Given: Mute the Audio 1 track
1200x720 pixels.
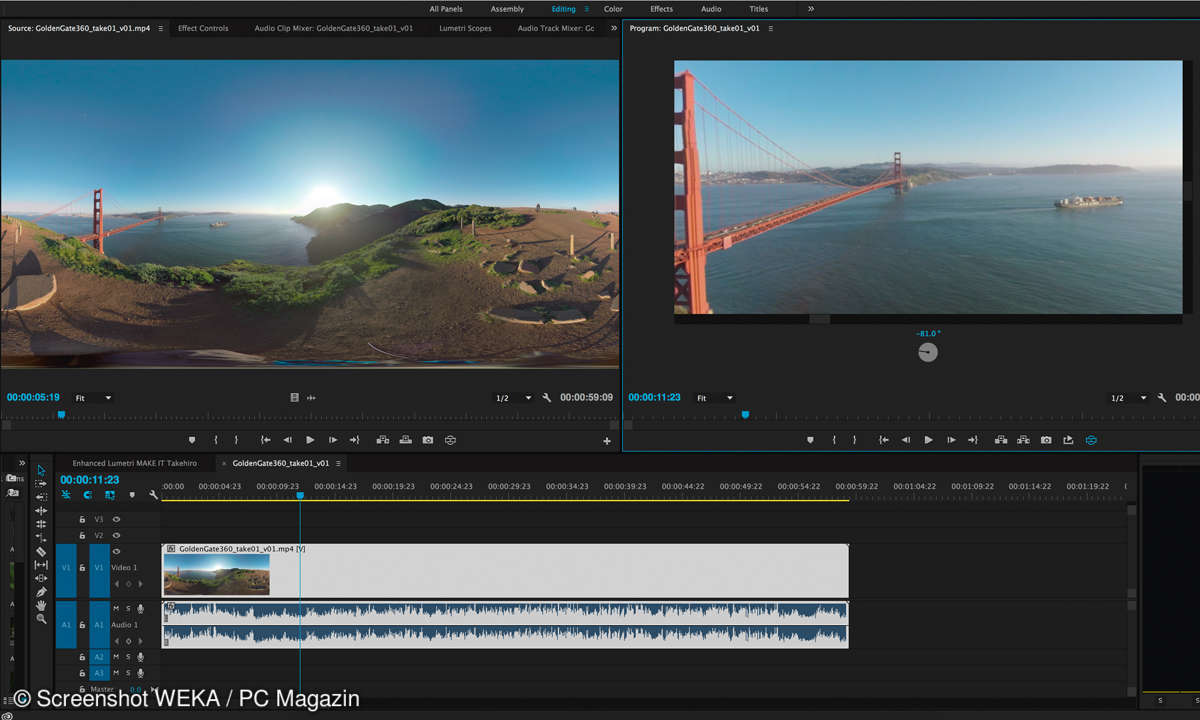Looking at the screenshot, I should (x=116, y=608).
